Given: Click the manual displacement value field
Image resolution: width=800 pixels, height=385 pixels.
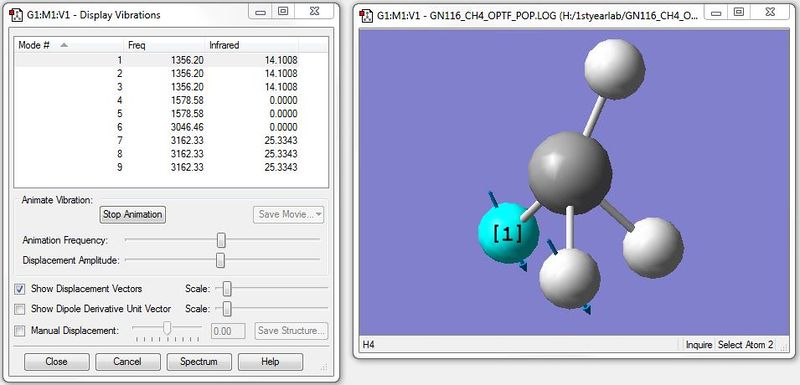Looking at the screenshot, I should pos(228,331).
